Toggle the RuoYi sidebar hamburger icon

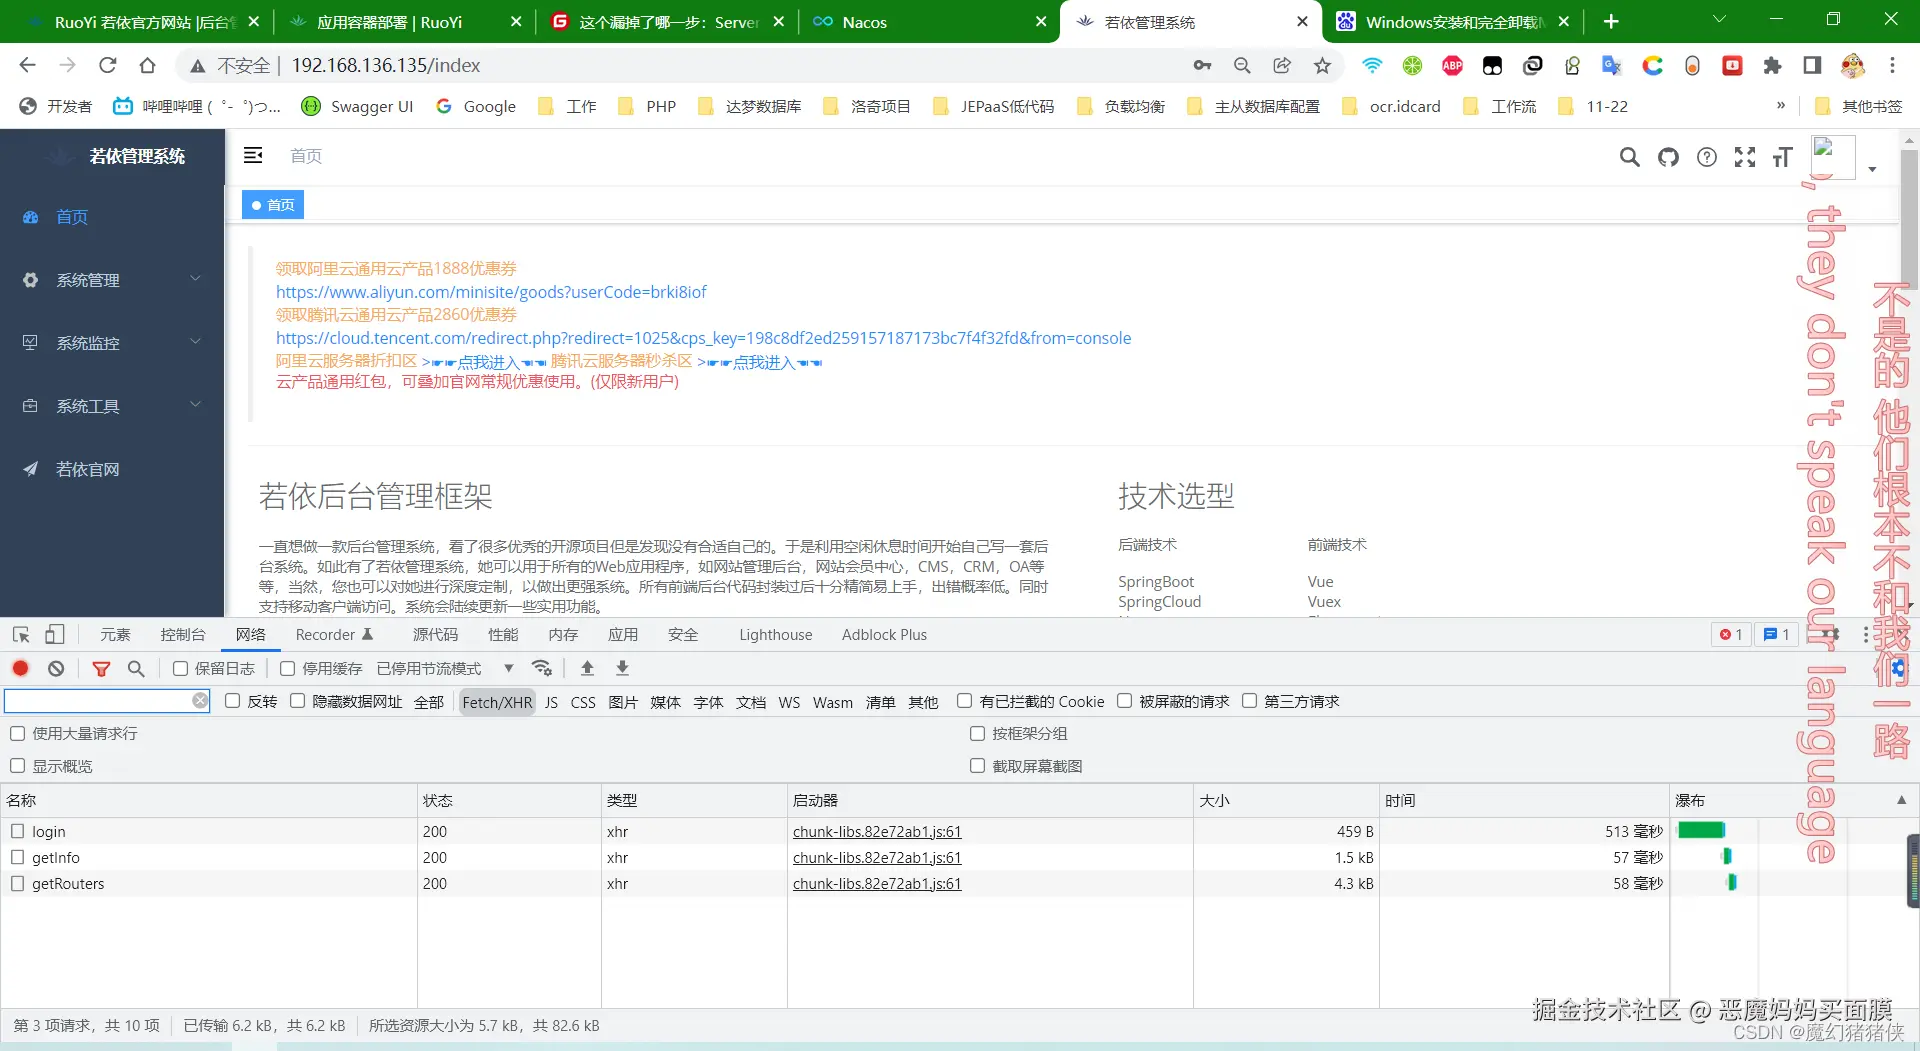(x=253, y=155)
